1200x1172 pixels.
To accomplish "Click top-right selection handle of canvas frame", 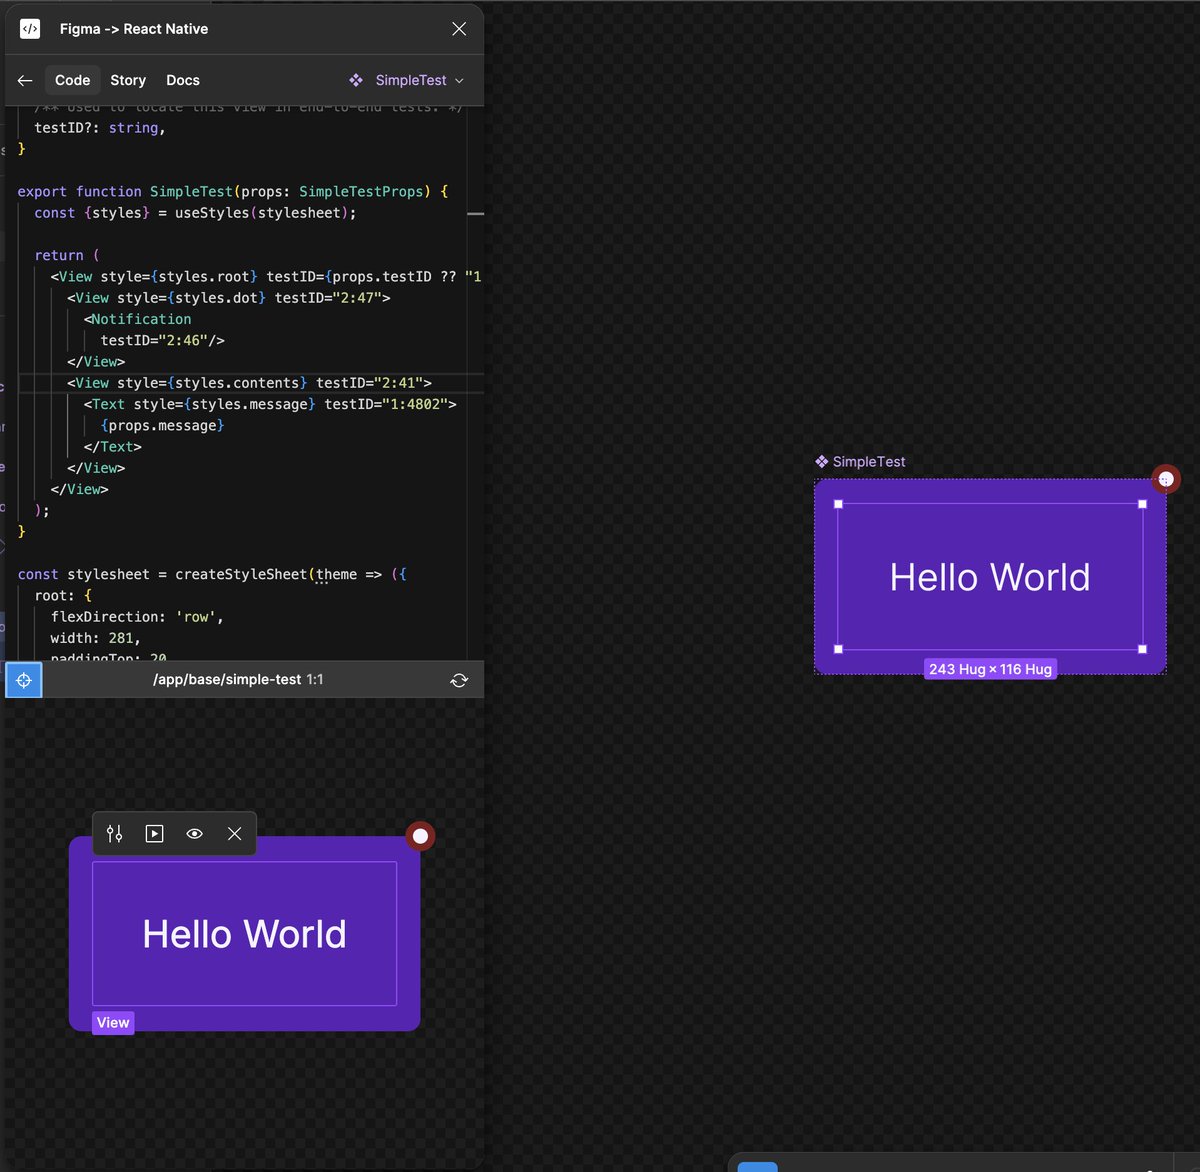I will coord(1142,504).
